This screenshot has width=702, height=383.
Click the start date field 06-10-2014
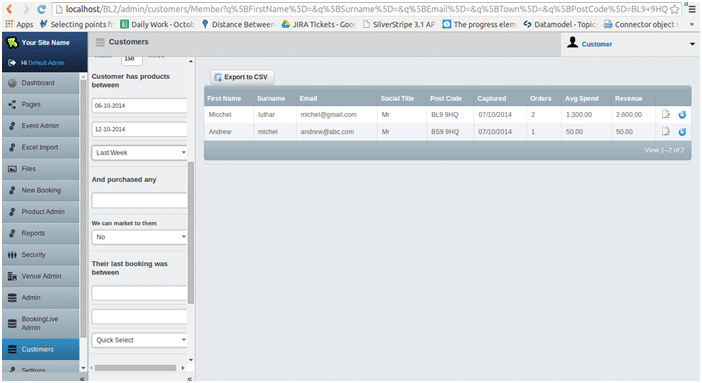tap(139, 106)
